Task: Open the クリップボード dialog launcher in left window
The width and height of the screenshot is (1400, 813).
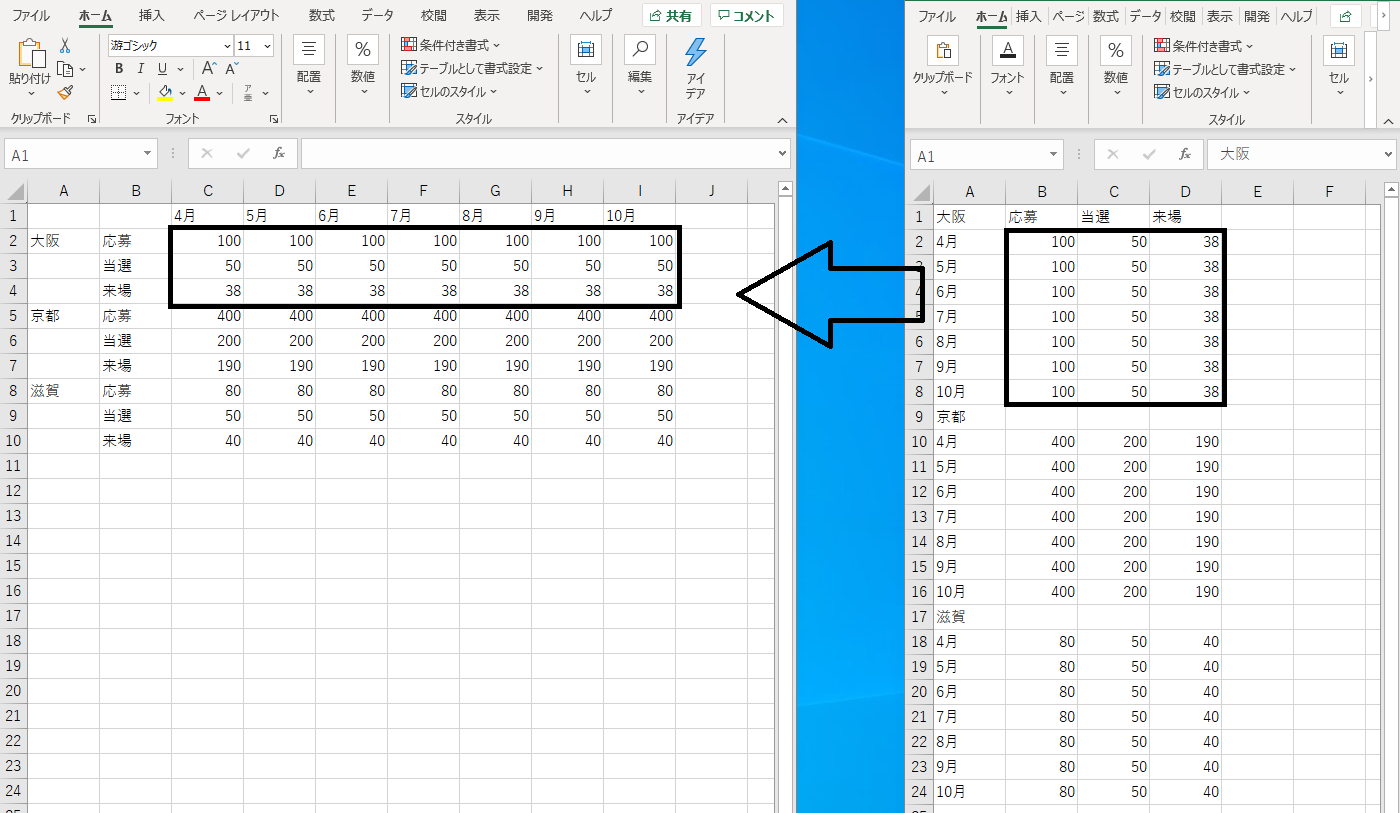Action: click(x=92, y=119)
